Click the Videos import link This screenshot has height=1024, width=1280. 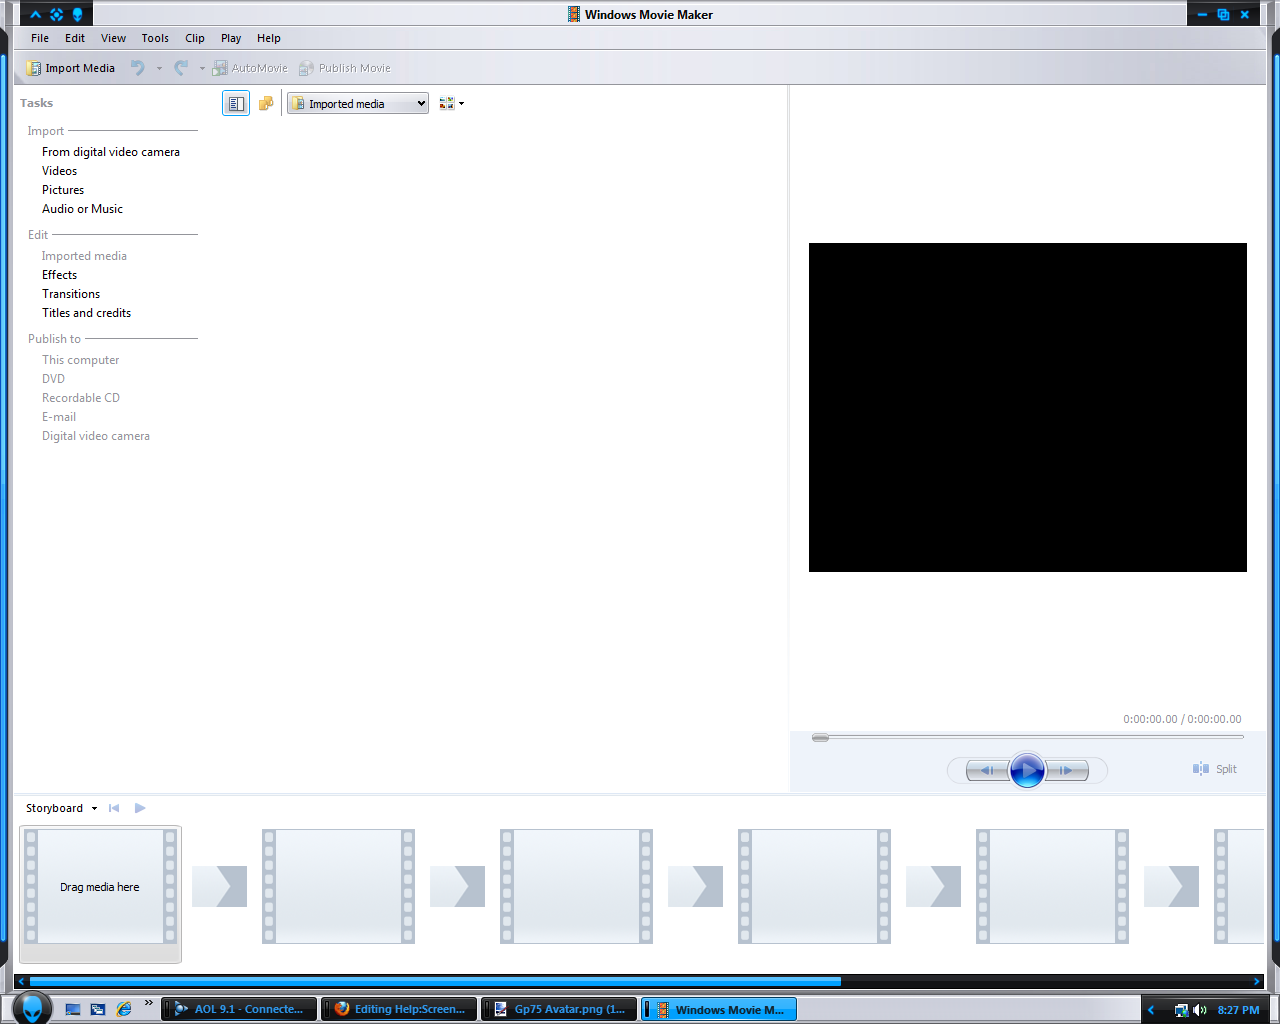(x=59, y=171)
